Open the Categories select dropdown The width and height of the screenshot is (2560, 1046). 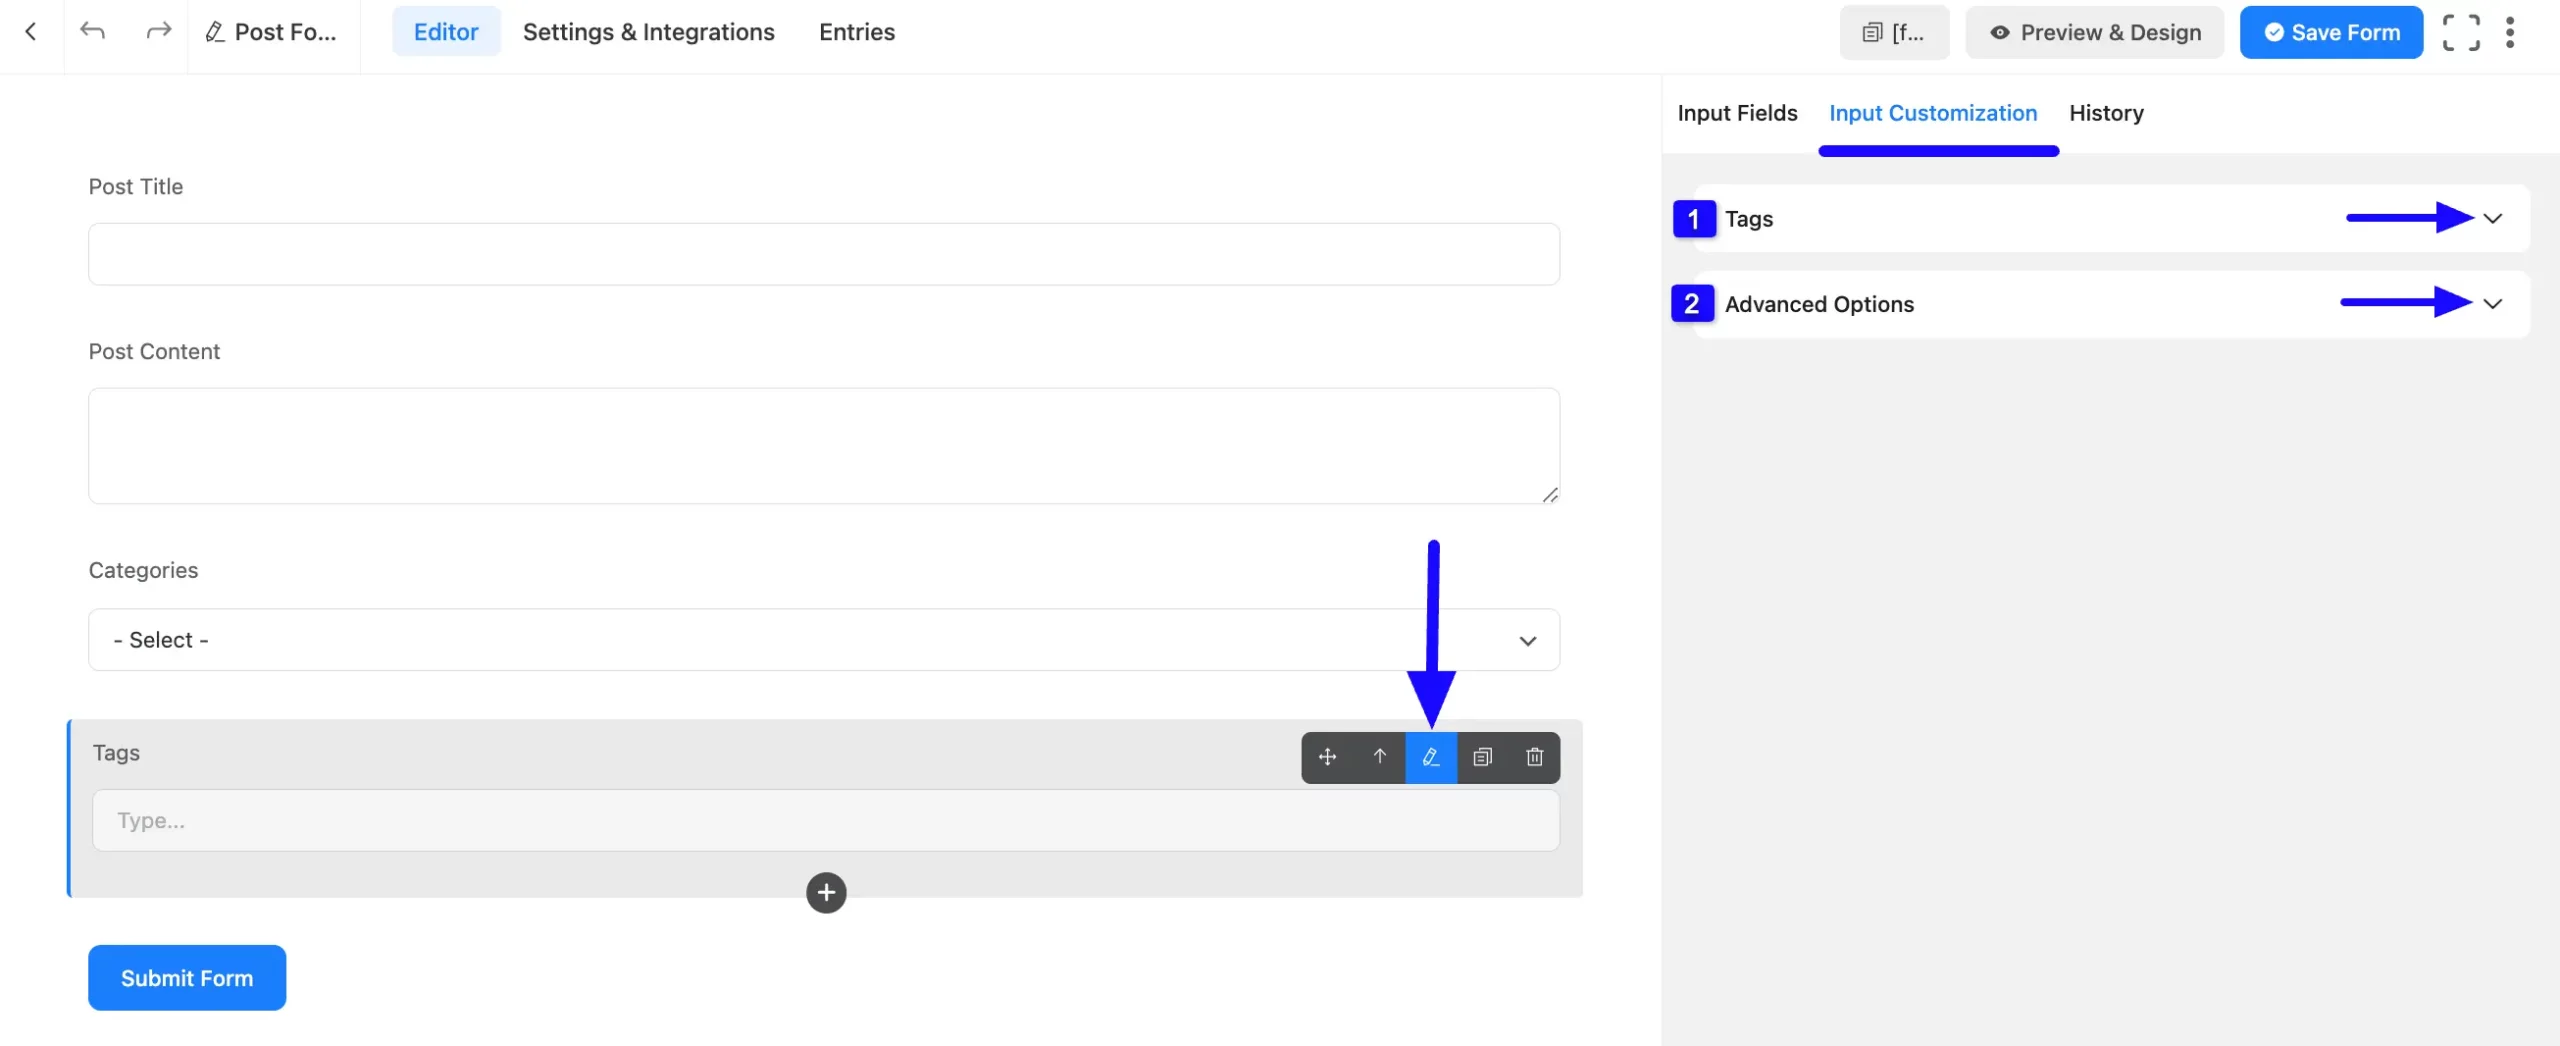(824, 640)
